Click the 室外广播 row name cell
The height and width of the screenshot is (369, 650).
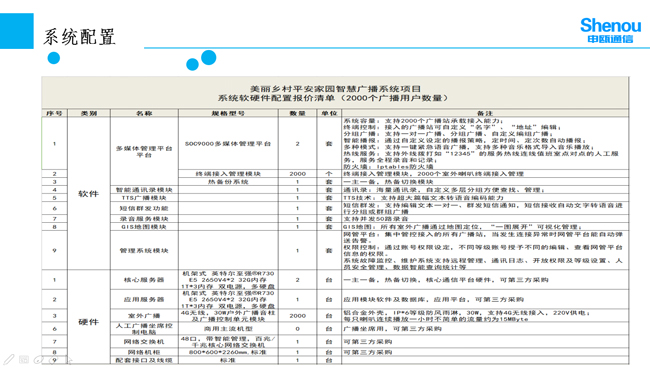144,316
